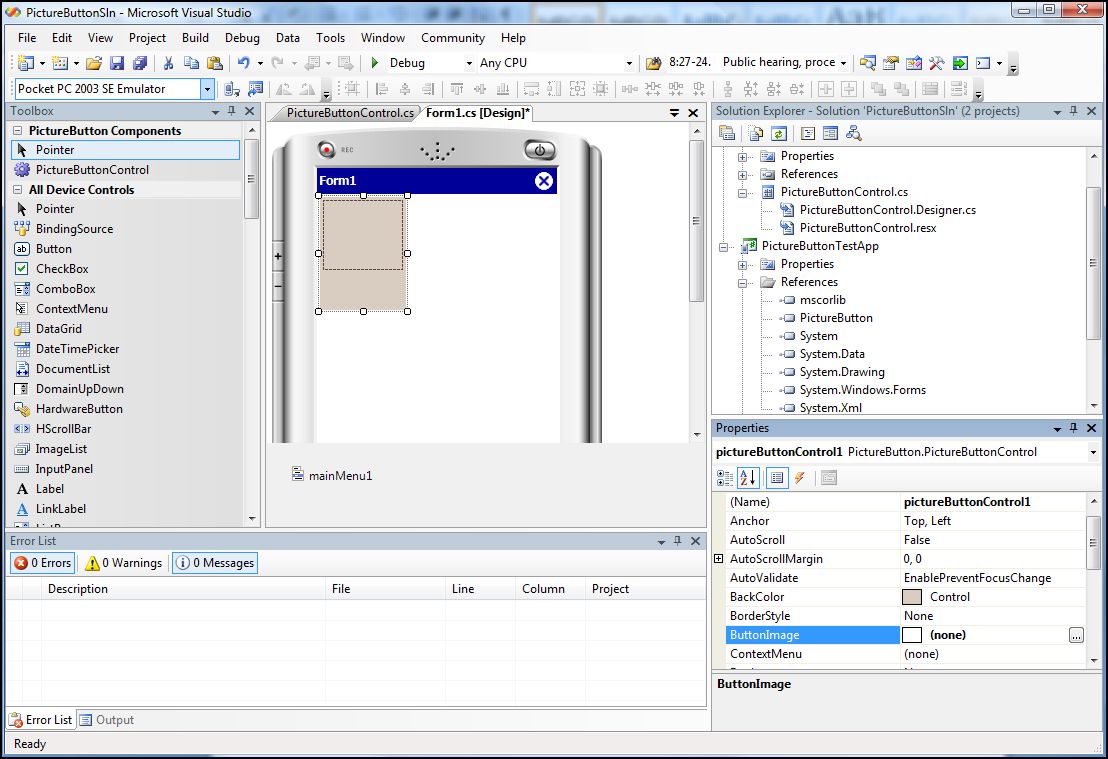The height and width of the screenshot is (759, 1108).
Task: Click the View Designer icon in Solution Explorer
Action: coord(830,134)
